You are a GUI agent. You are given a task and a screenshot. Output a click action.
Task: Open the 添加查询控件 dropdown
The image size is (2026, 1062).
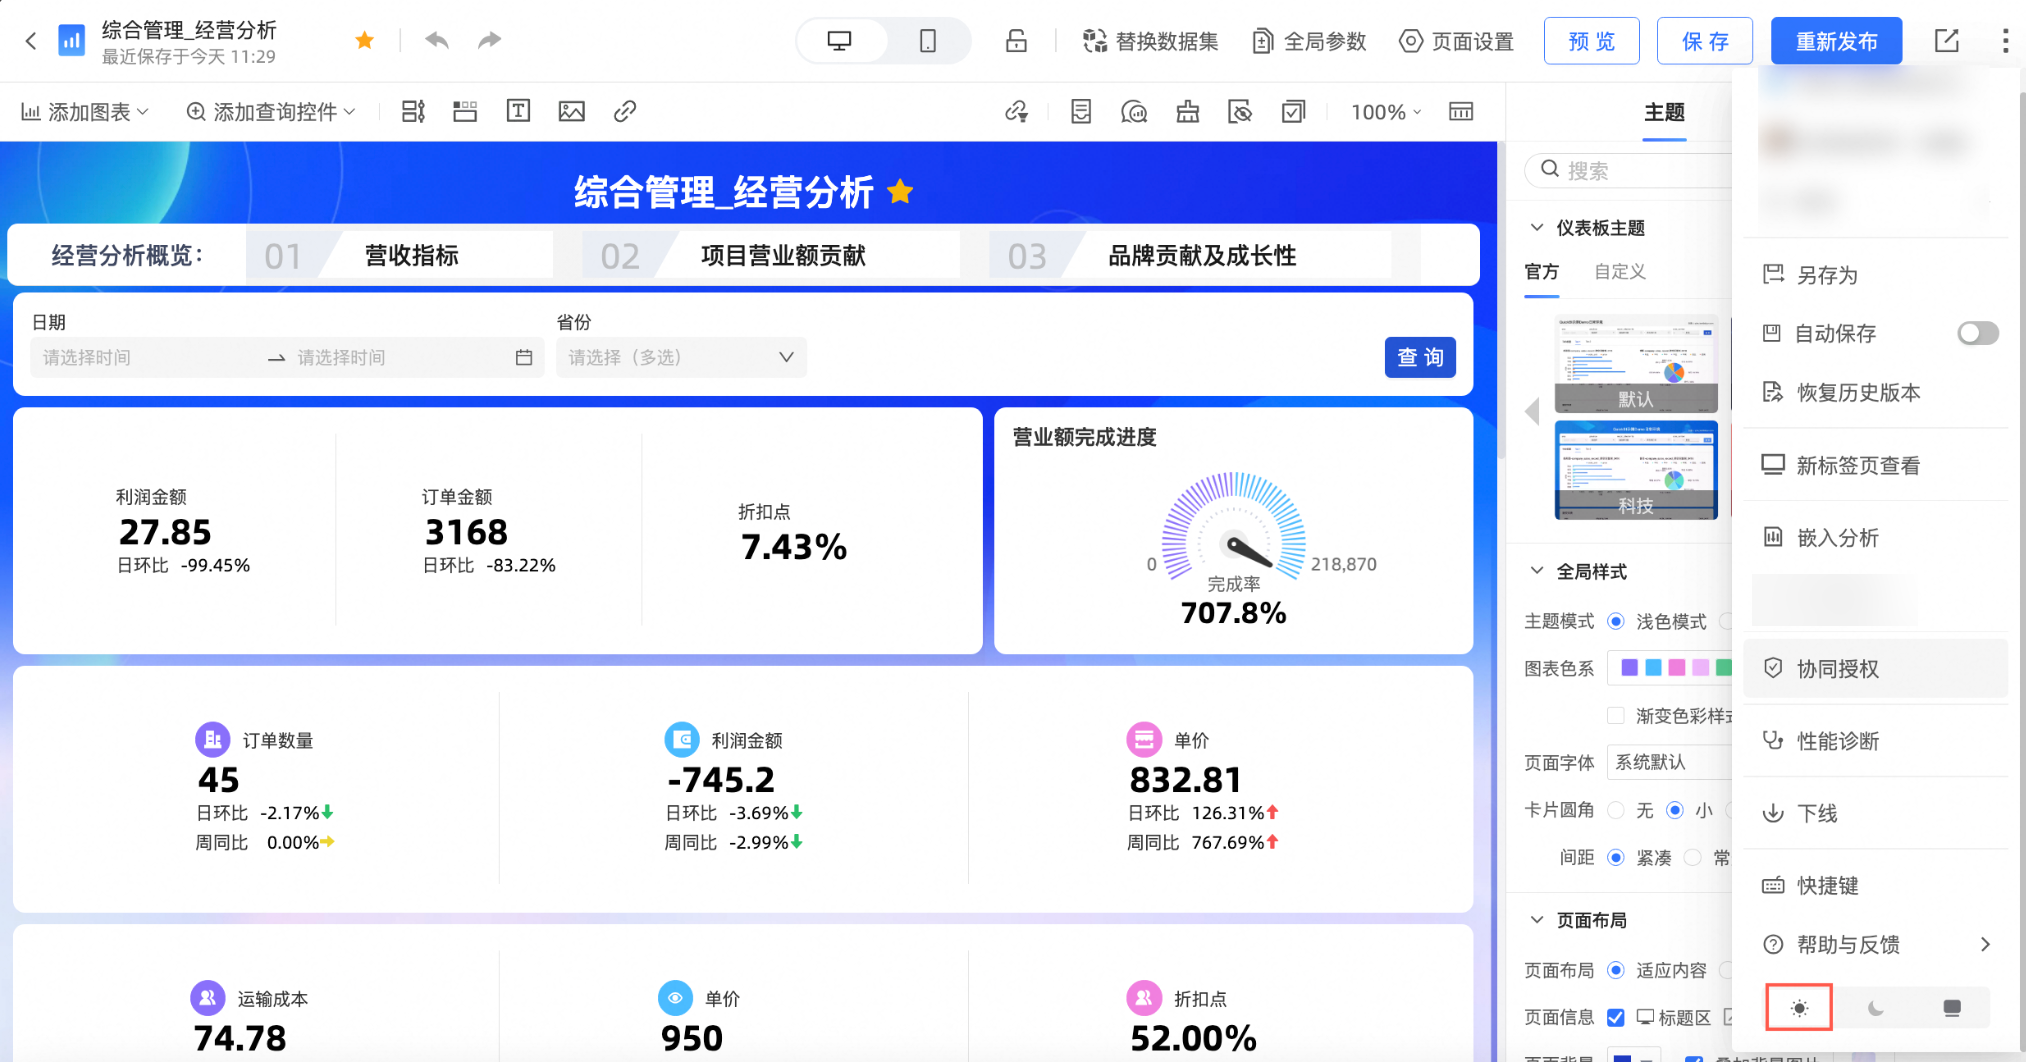271,112
